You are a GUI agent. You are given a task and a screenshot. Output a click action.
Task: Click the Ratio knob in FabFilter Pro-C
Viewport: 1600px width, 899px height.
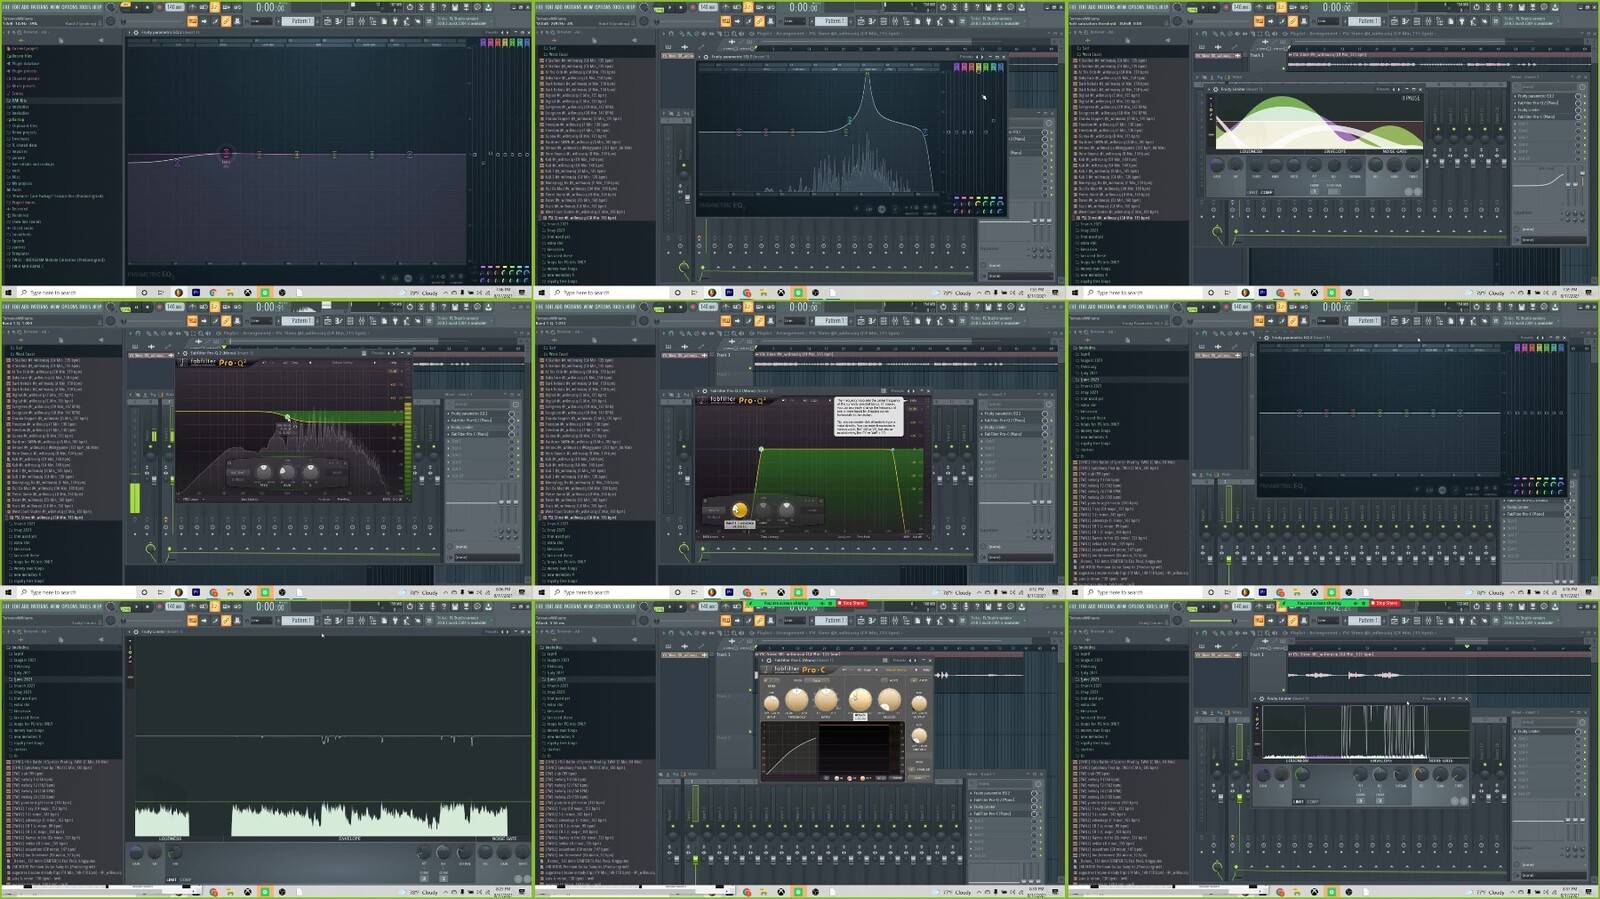826,701
